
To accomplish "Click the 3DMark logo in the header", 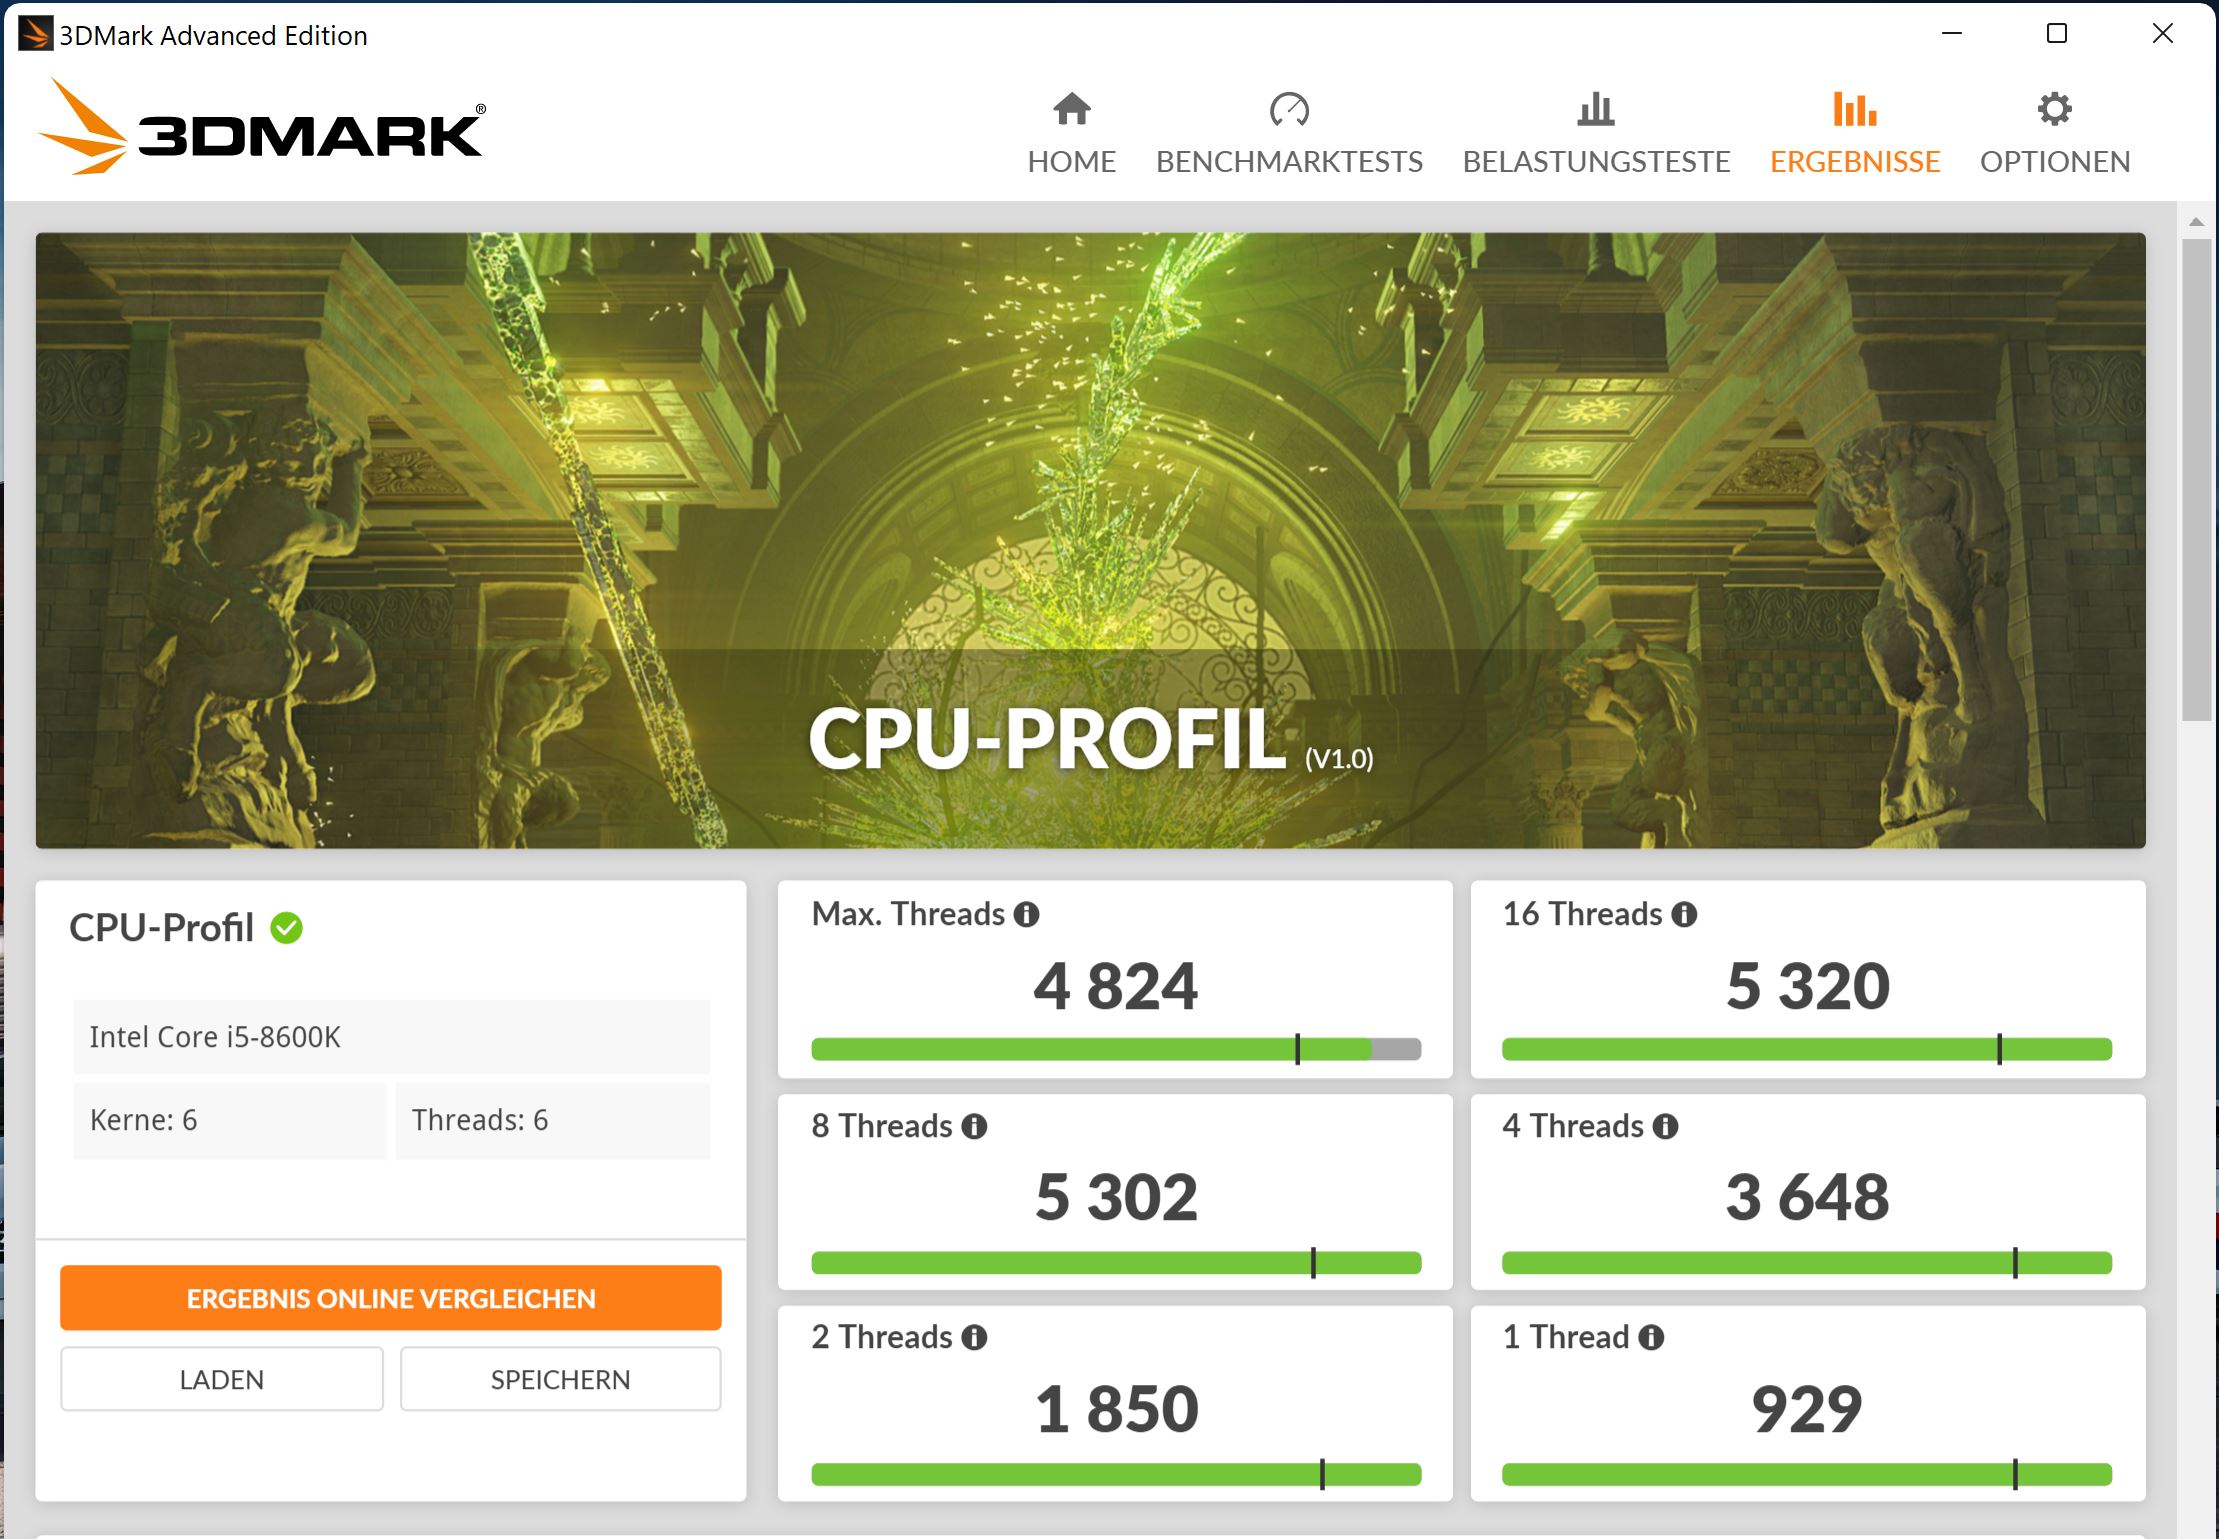I will 262,130.
